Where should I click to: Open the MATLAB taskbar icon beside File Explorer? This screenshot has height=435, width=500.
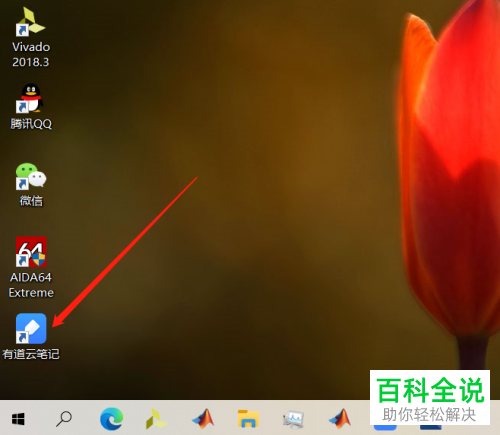point(203,418)
